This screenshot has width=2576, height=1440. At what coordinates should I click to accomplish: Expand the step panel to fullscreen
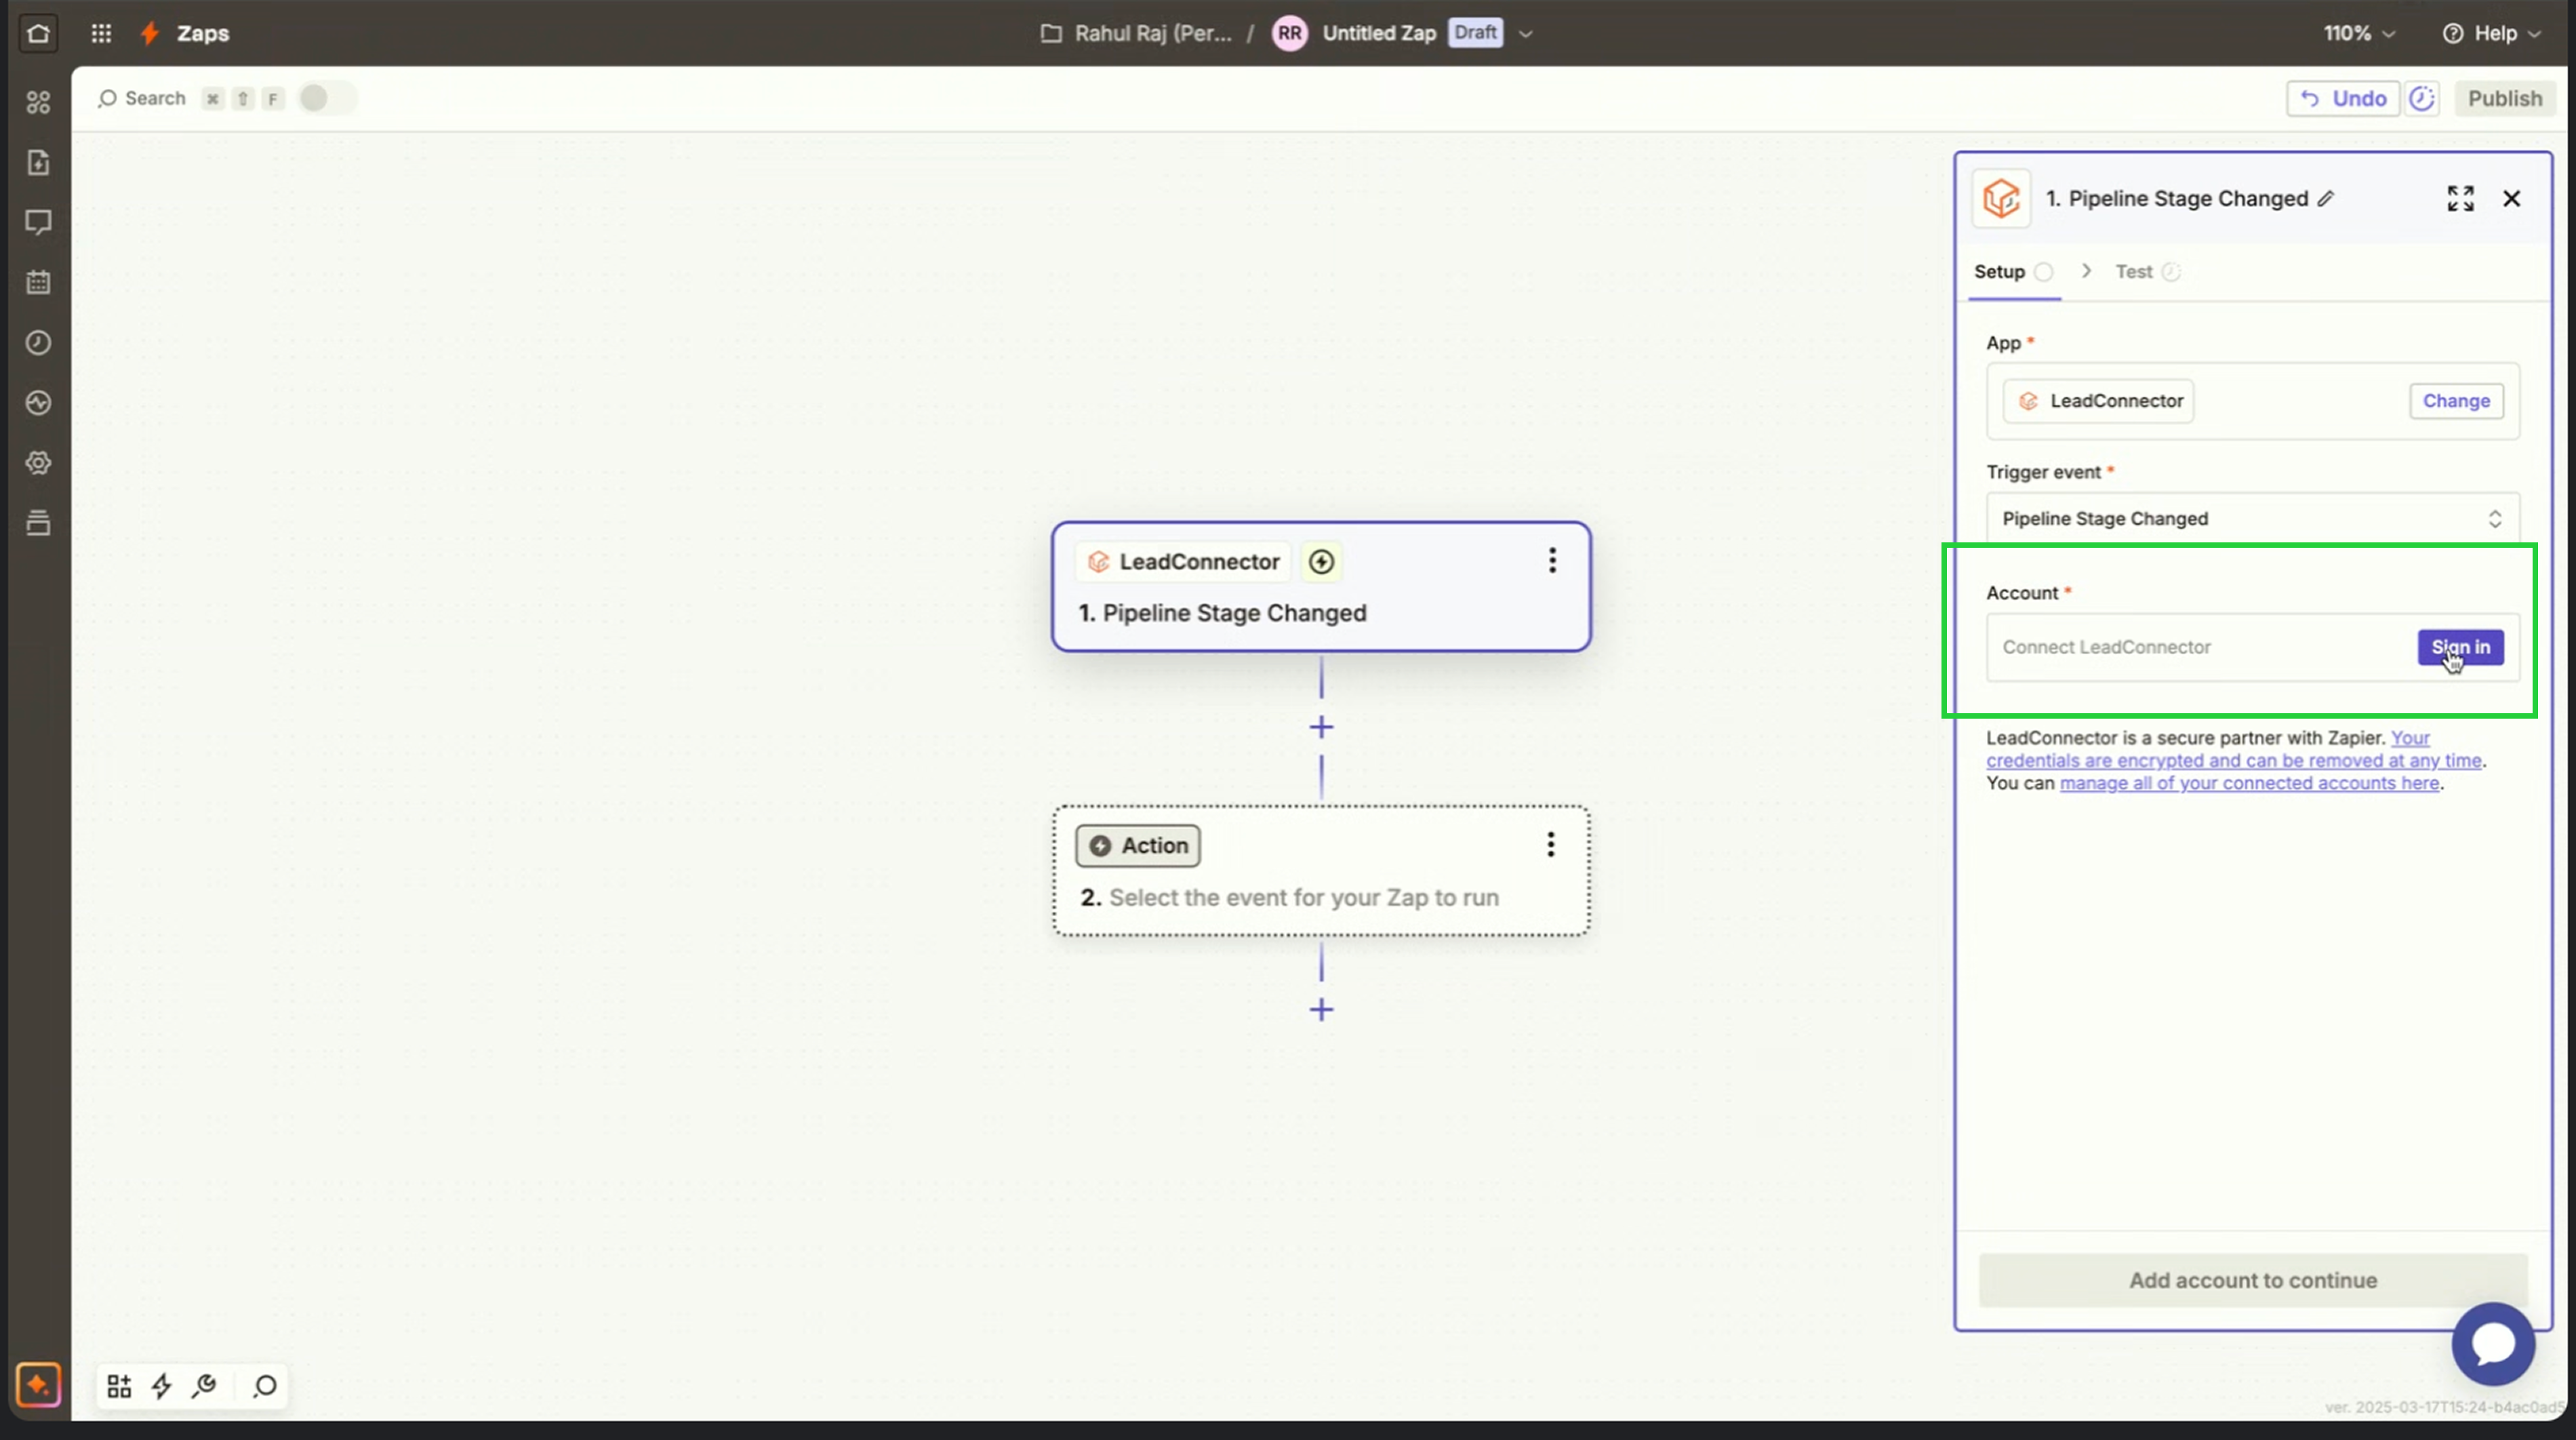[2460, 198]
